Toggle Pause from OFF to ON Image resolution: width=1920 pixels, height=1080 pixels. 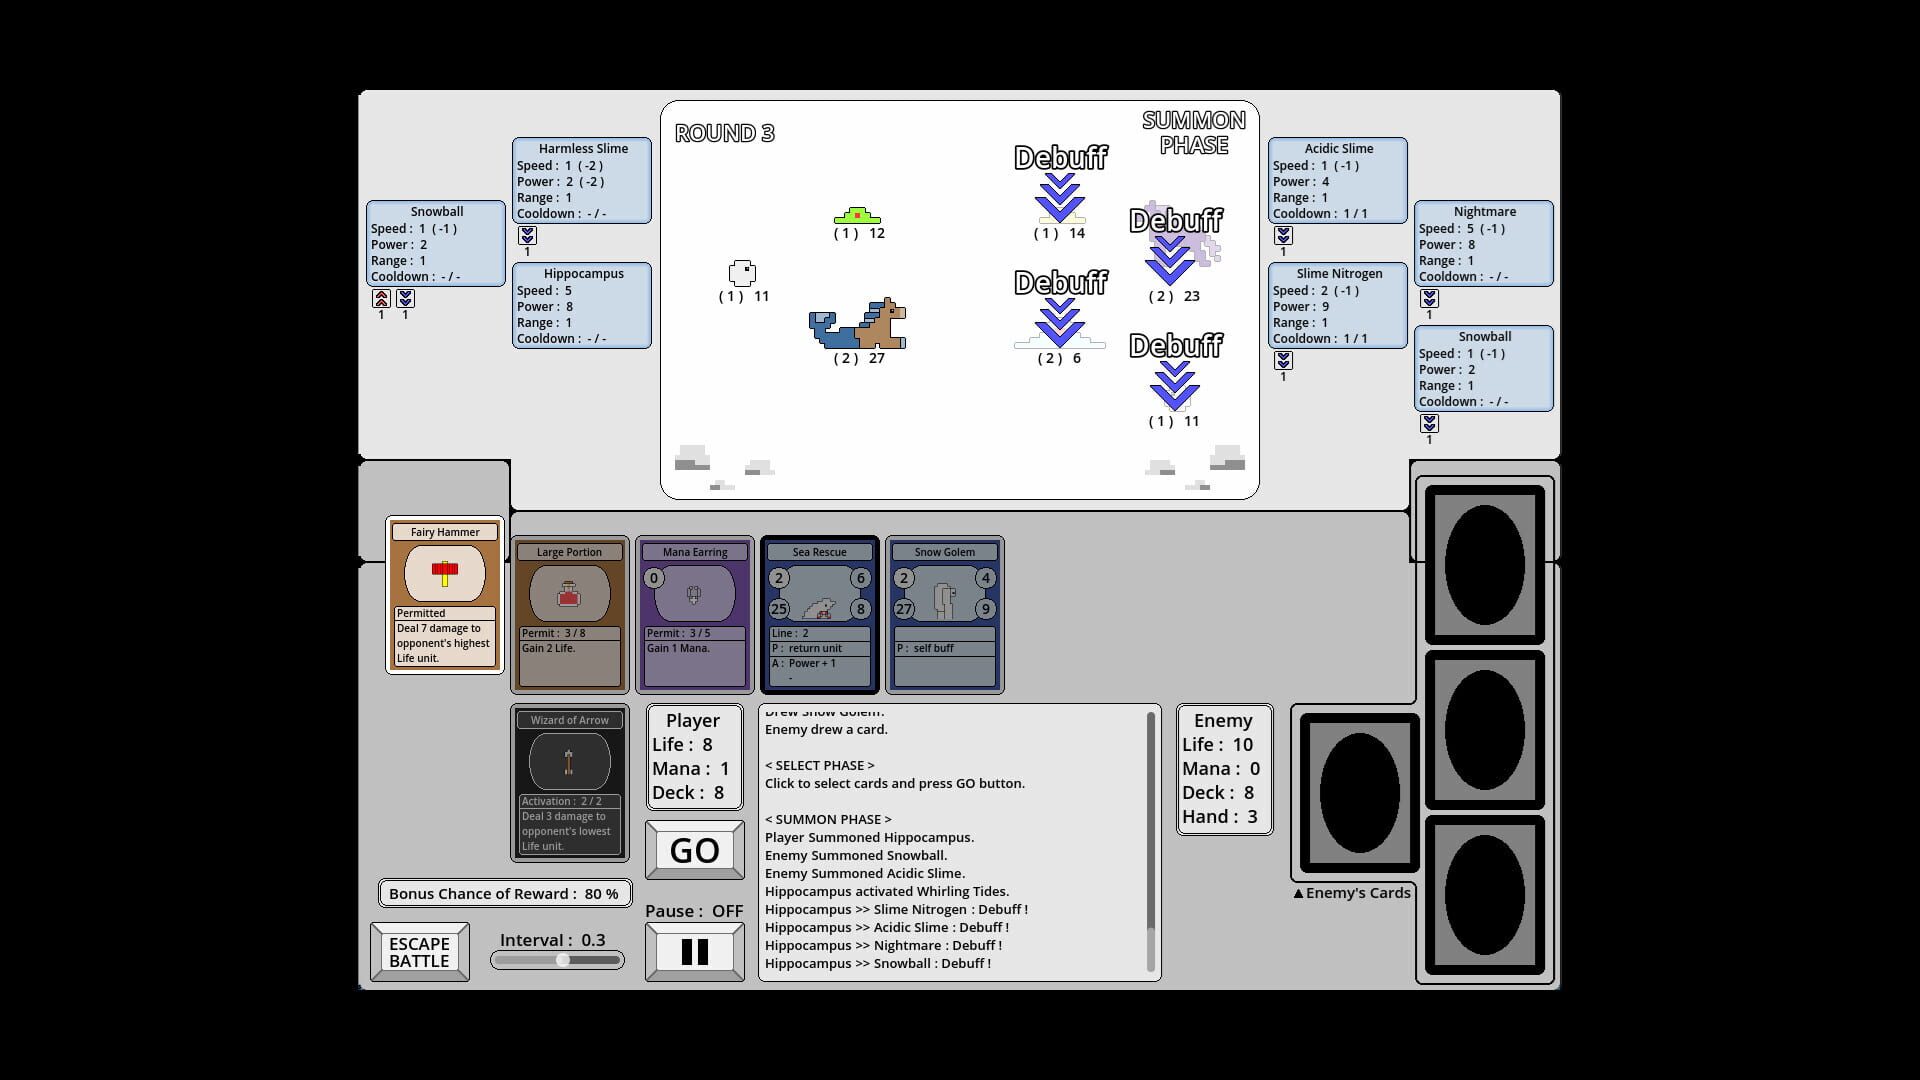(694, 950)
